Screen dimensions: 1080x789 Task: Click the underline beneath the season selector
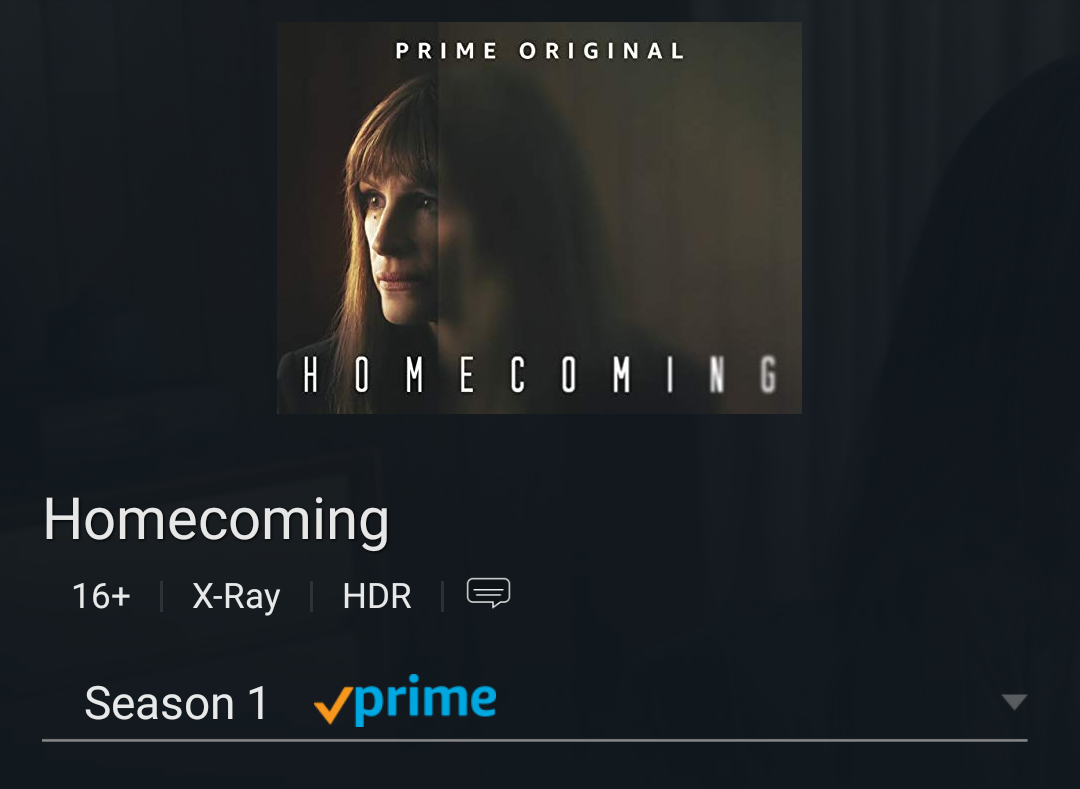534,740
